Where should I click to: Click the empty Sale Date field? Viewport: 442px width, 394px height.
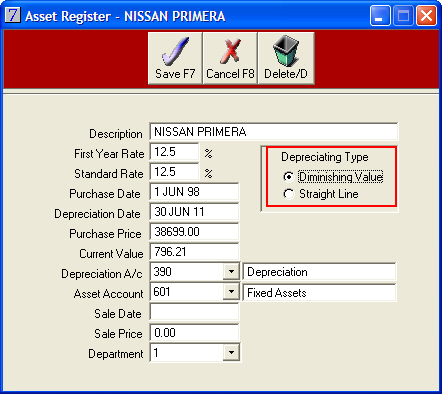pos(194,312)
